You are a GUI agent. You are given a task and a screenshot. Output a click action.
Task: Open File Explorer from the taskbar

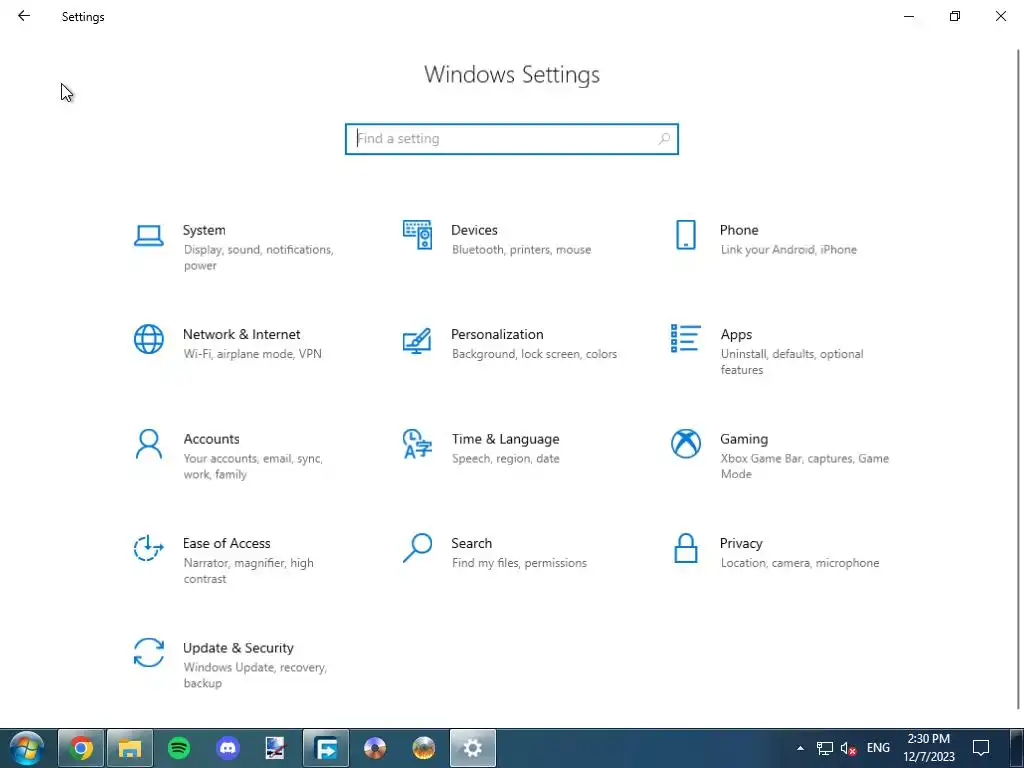point(130,748)
